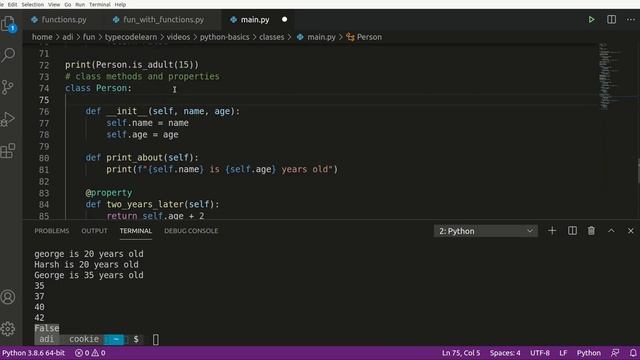Click 'class Person:' on line 74
The image size is (640, 360).
pos(98,88)
